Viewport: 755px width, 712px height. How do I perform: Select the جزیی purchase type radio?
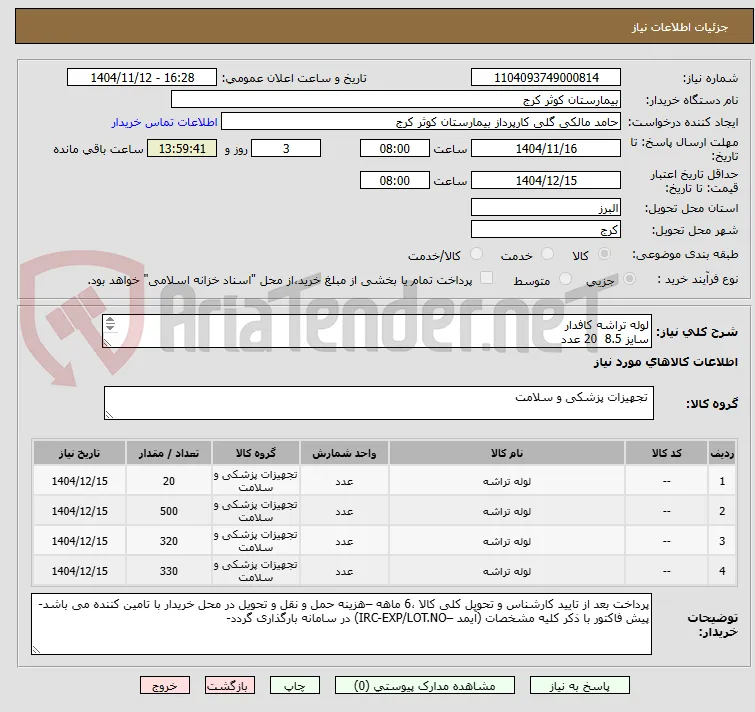629,279
